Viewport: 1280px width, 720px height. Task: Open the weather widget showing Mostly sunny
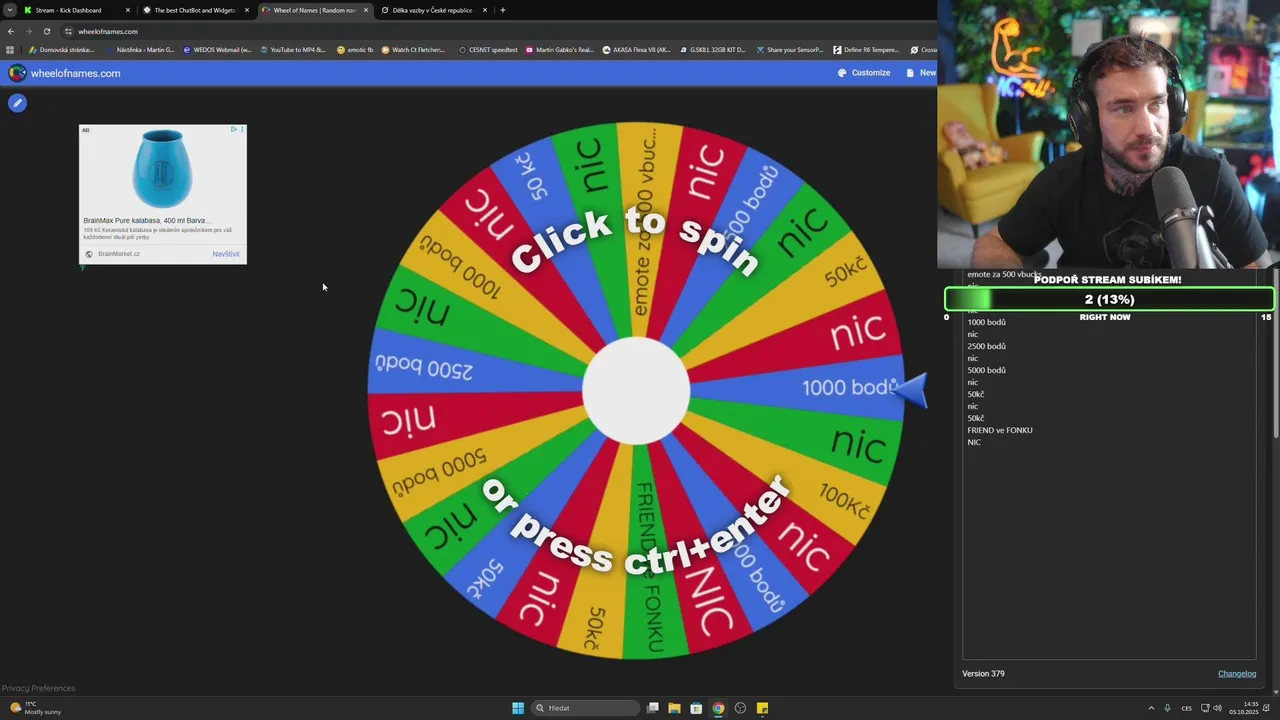[36, 708]
